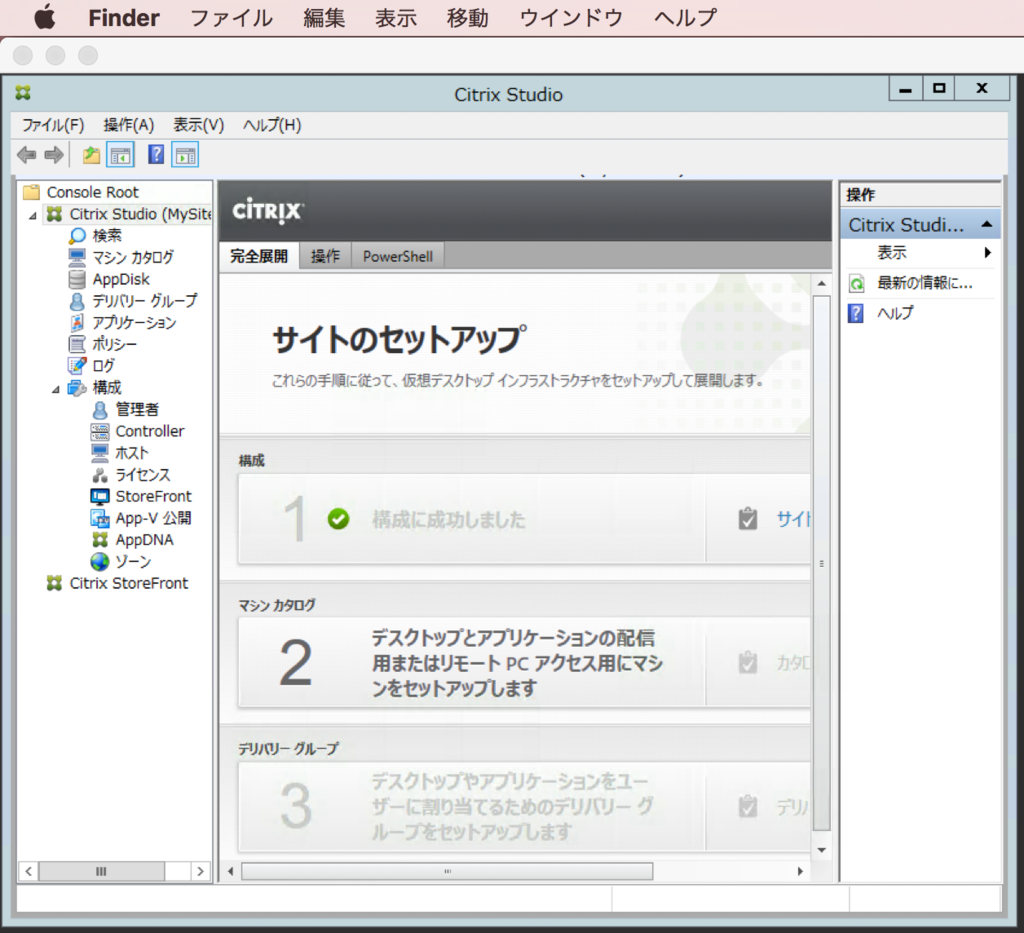
Task: Open the 操作(A) menu
Action: pos(129,125)
